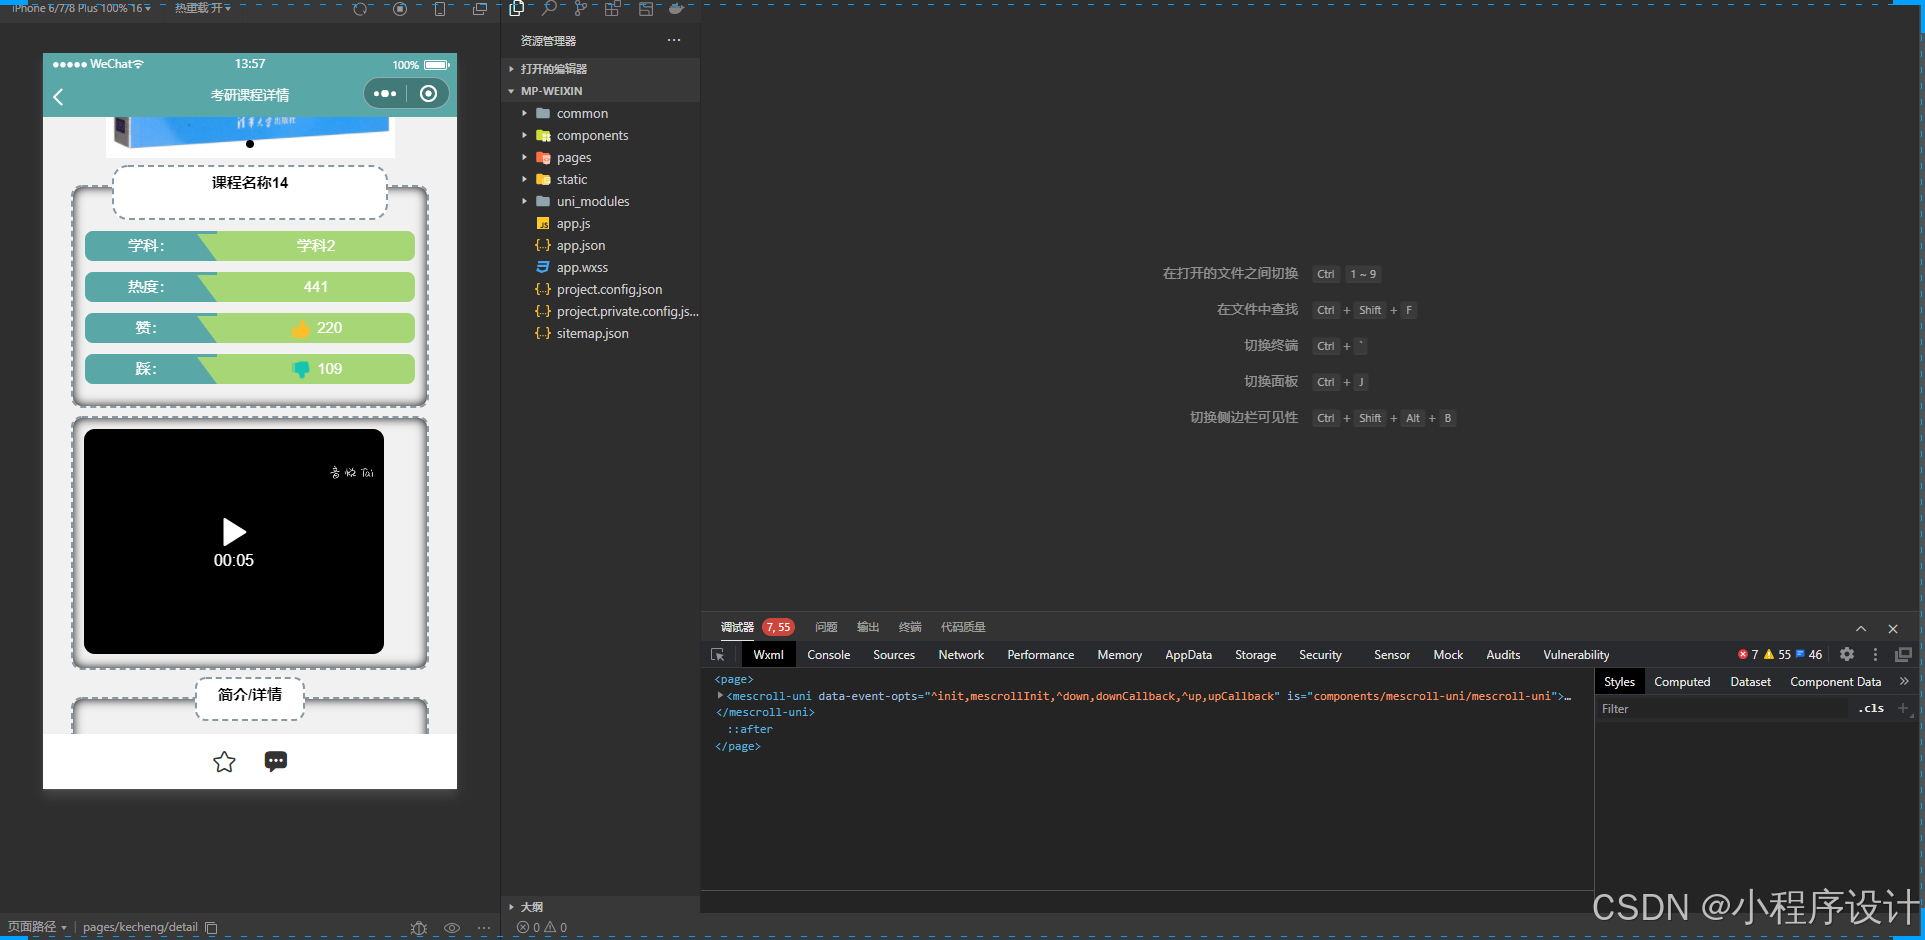Toggle the .cls class editor in Styles

pyautogui.click(x=1871, y=709)
